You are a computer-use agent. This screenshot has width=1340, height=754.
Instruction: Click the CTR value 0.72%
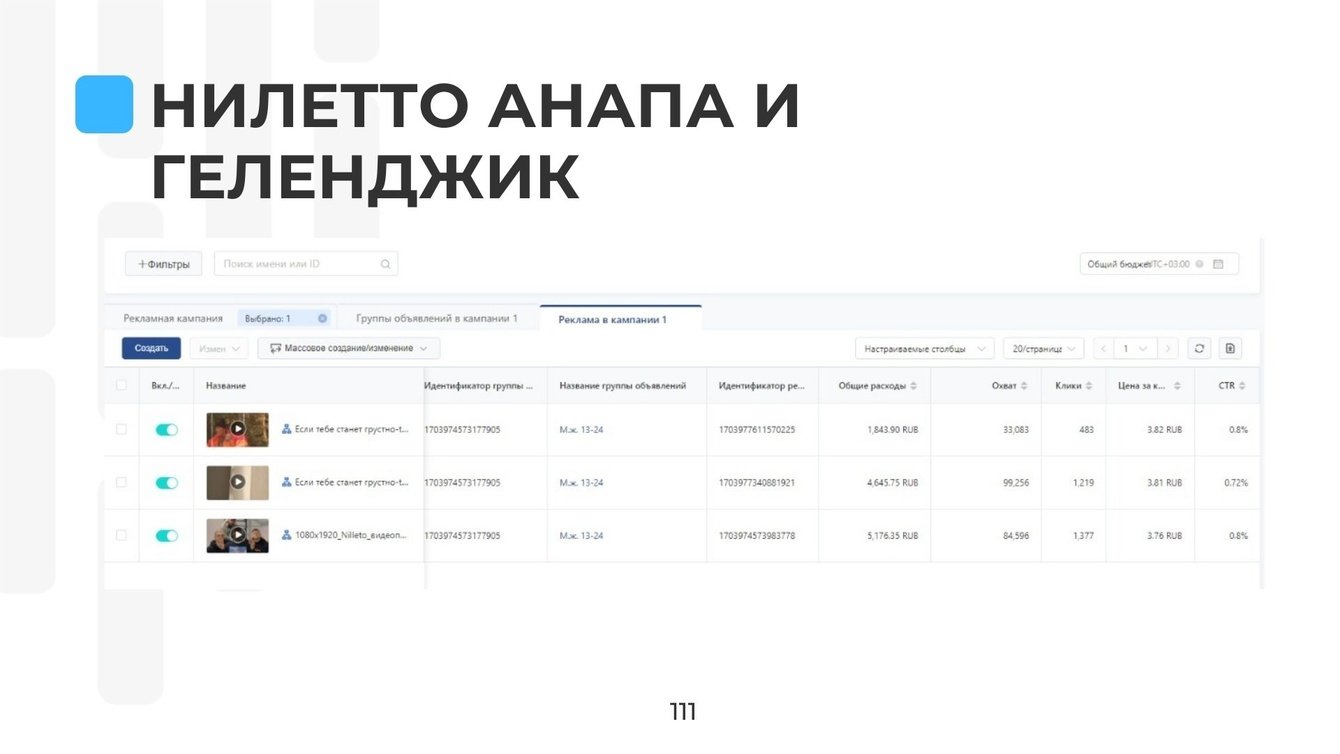point(1236,483)
